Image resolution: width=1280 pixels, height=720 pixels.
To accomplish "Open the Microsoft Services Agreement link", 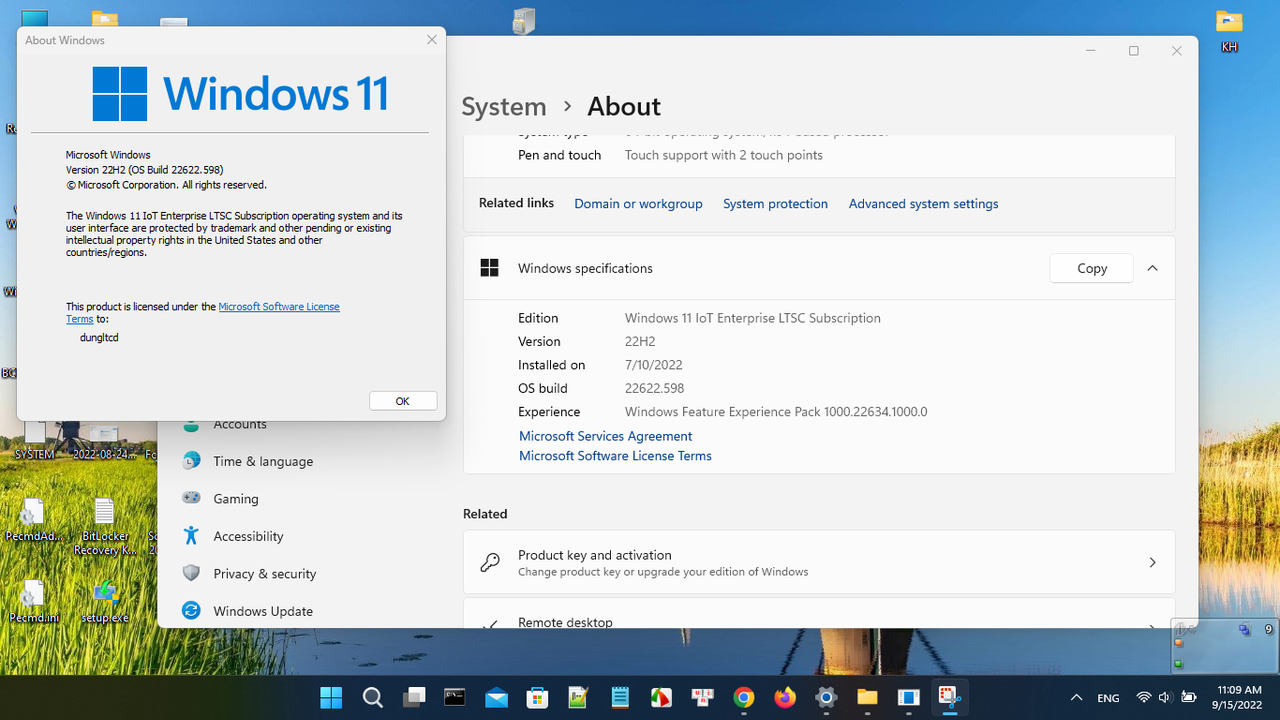I will tap(605, 436).
